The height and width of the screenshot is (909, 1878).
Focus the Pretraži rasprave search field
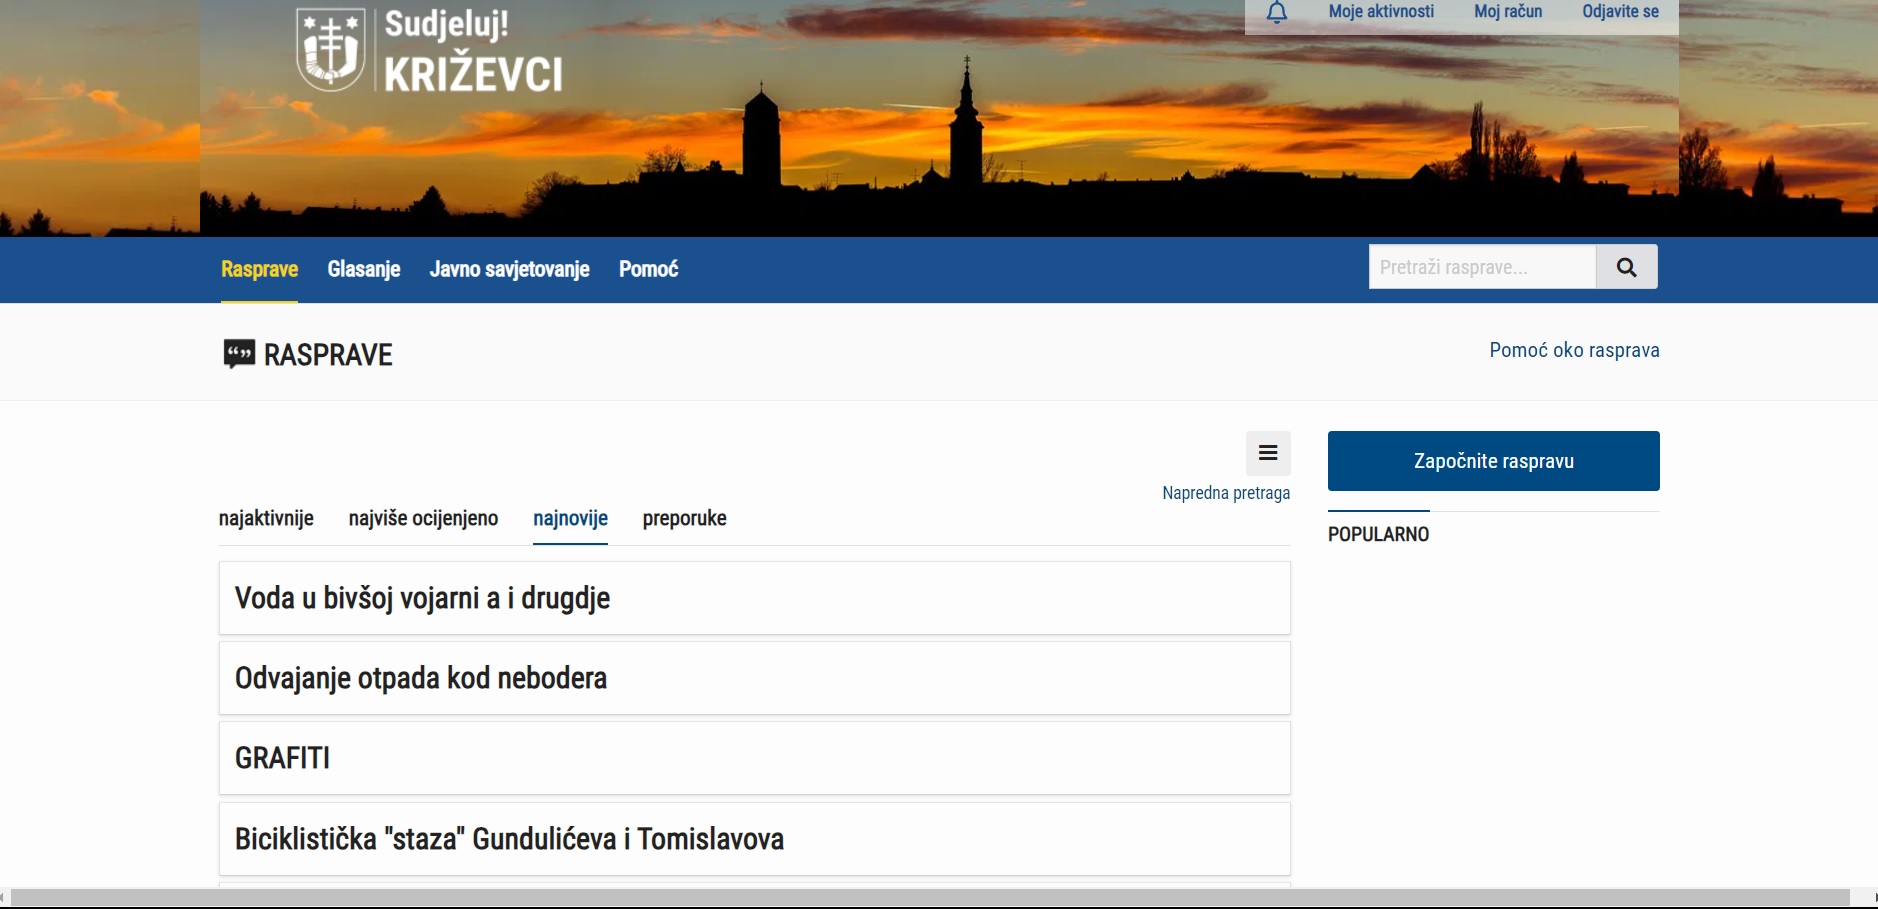[x=1481, y=267]
